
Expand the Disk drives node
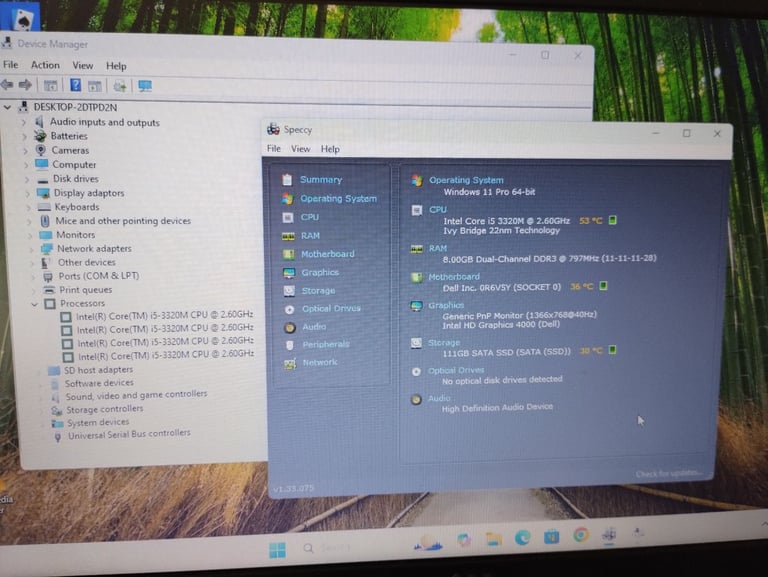[27, 179]
